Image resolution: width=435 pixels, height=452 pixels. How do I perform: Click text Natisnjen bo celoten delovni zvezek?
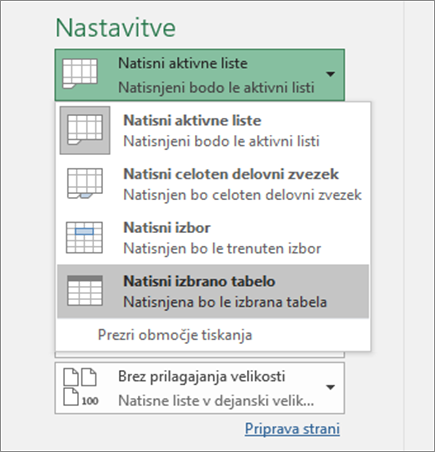242,195
